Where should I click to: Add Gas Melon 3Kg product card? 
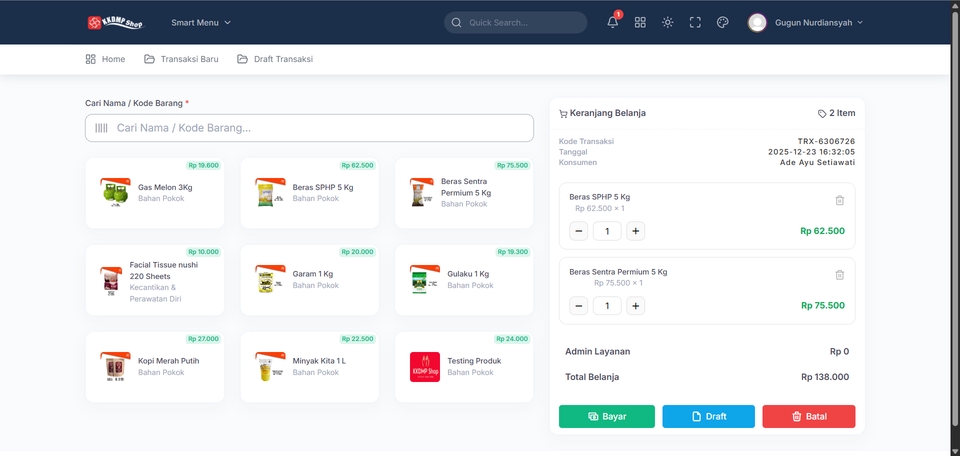(x=155, y=193)
